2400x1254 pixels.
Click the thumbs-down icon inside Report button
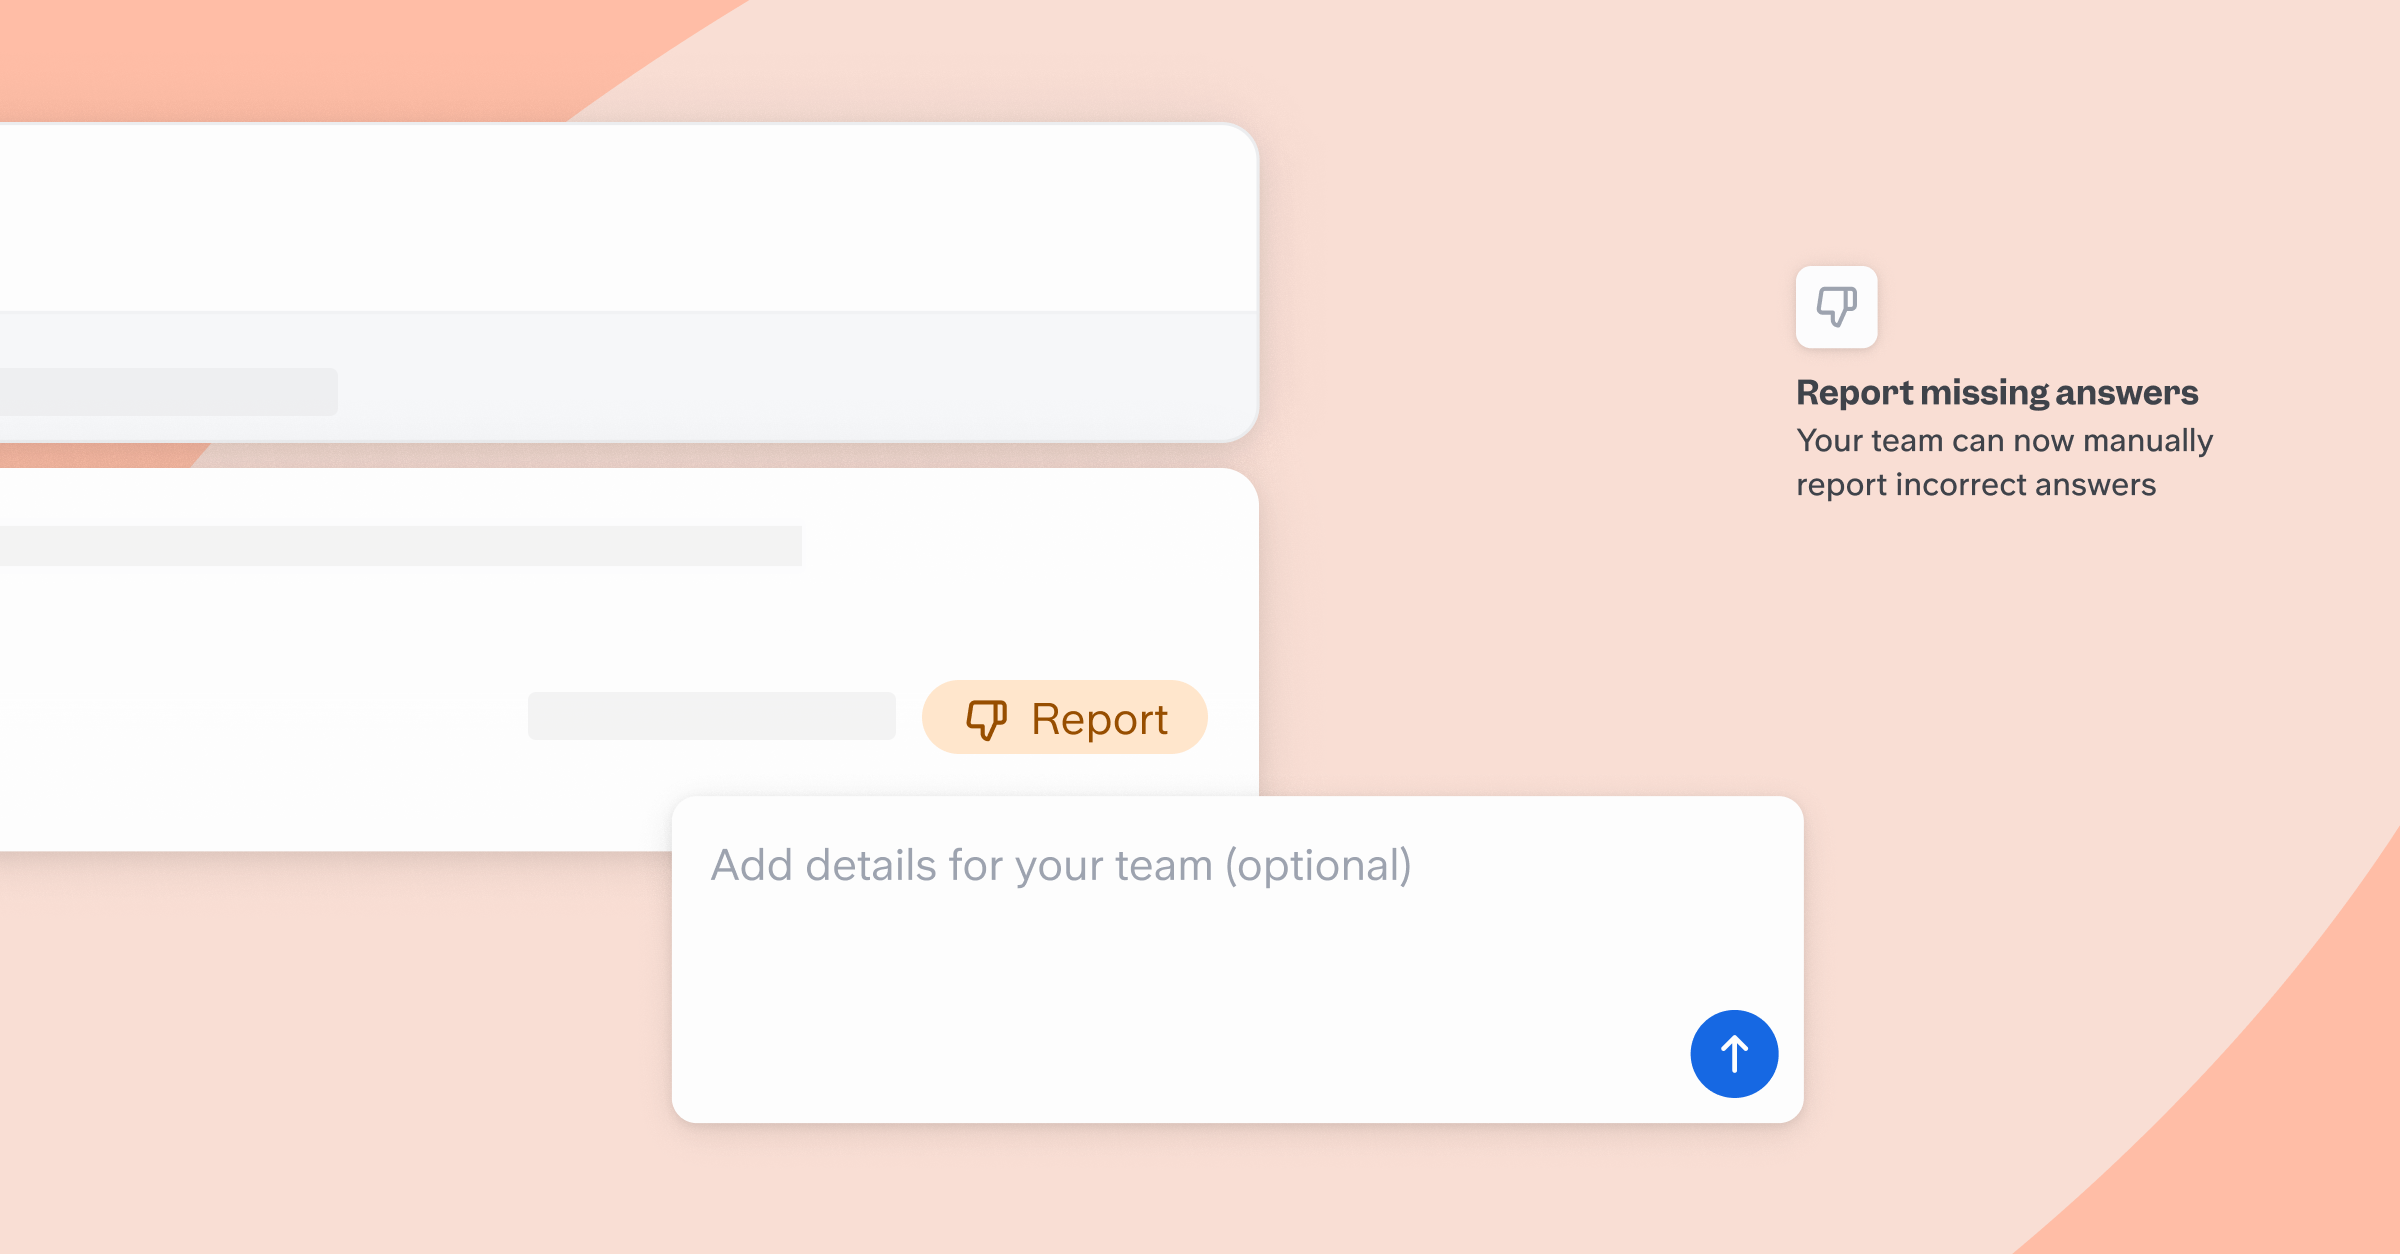(x=986, y=719)
